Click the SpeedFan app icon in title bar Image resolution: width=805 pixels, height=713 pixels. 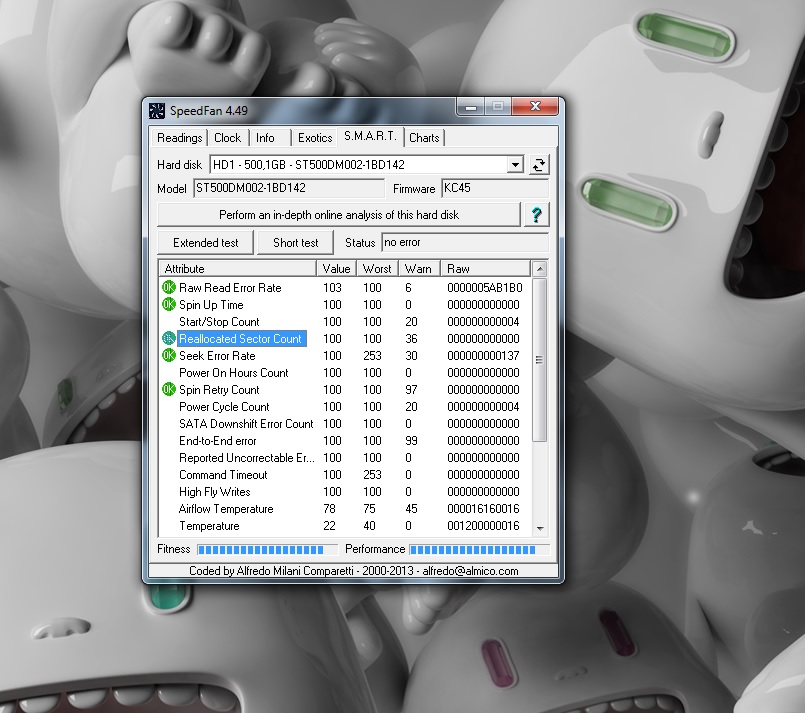157,110
